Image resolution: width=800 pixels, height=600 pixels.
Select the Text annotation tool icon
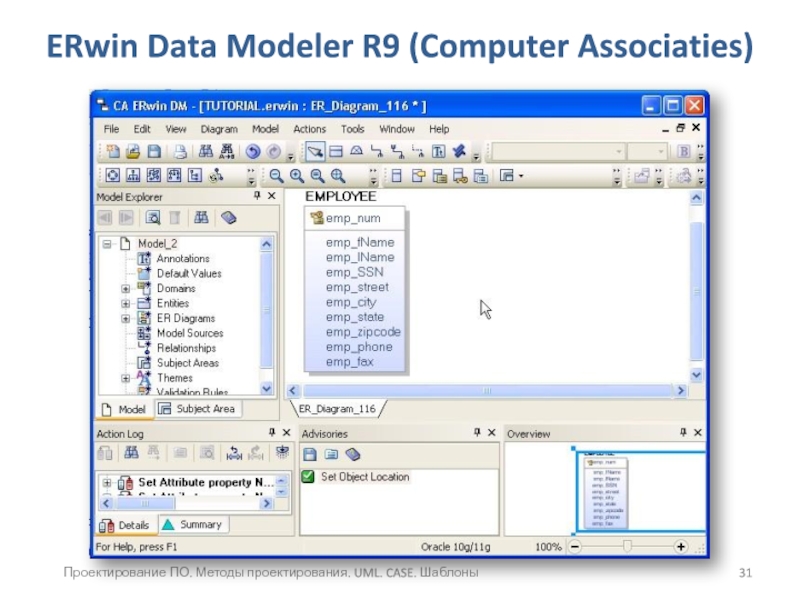439,152
